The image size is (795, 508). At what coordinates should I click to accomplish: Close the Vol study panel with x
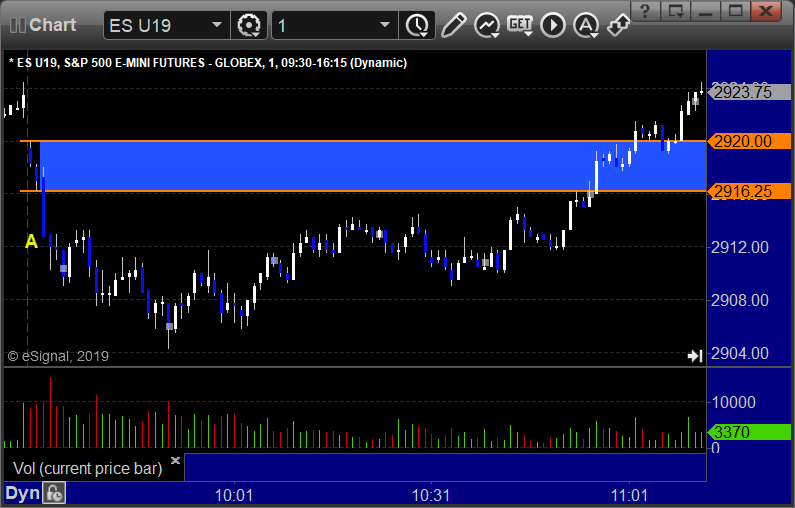[175, 460]
